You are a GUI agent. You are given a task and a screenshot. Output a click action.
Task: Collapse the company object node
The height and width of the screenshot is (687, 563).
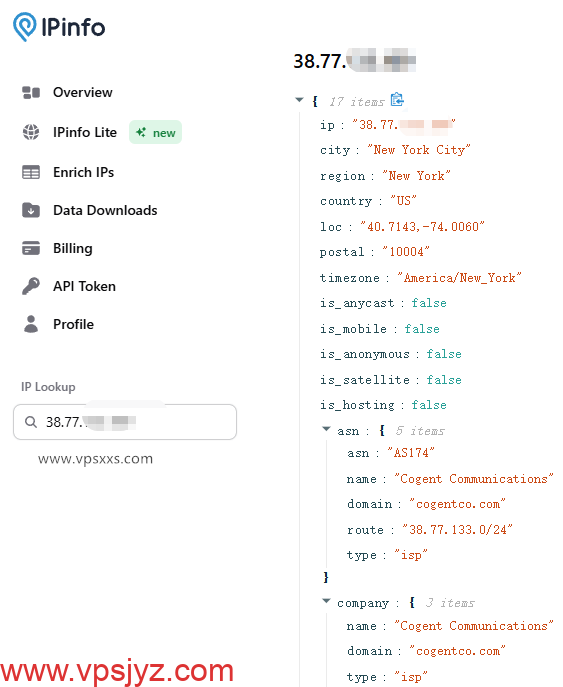click(326, 601)
